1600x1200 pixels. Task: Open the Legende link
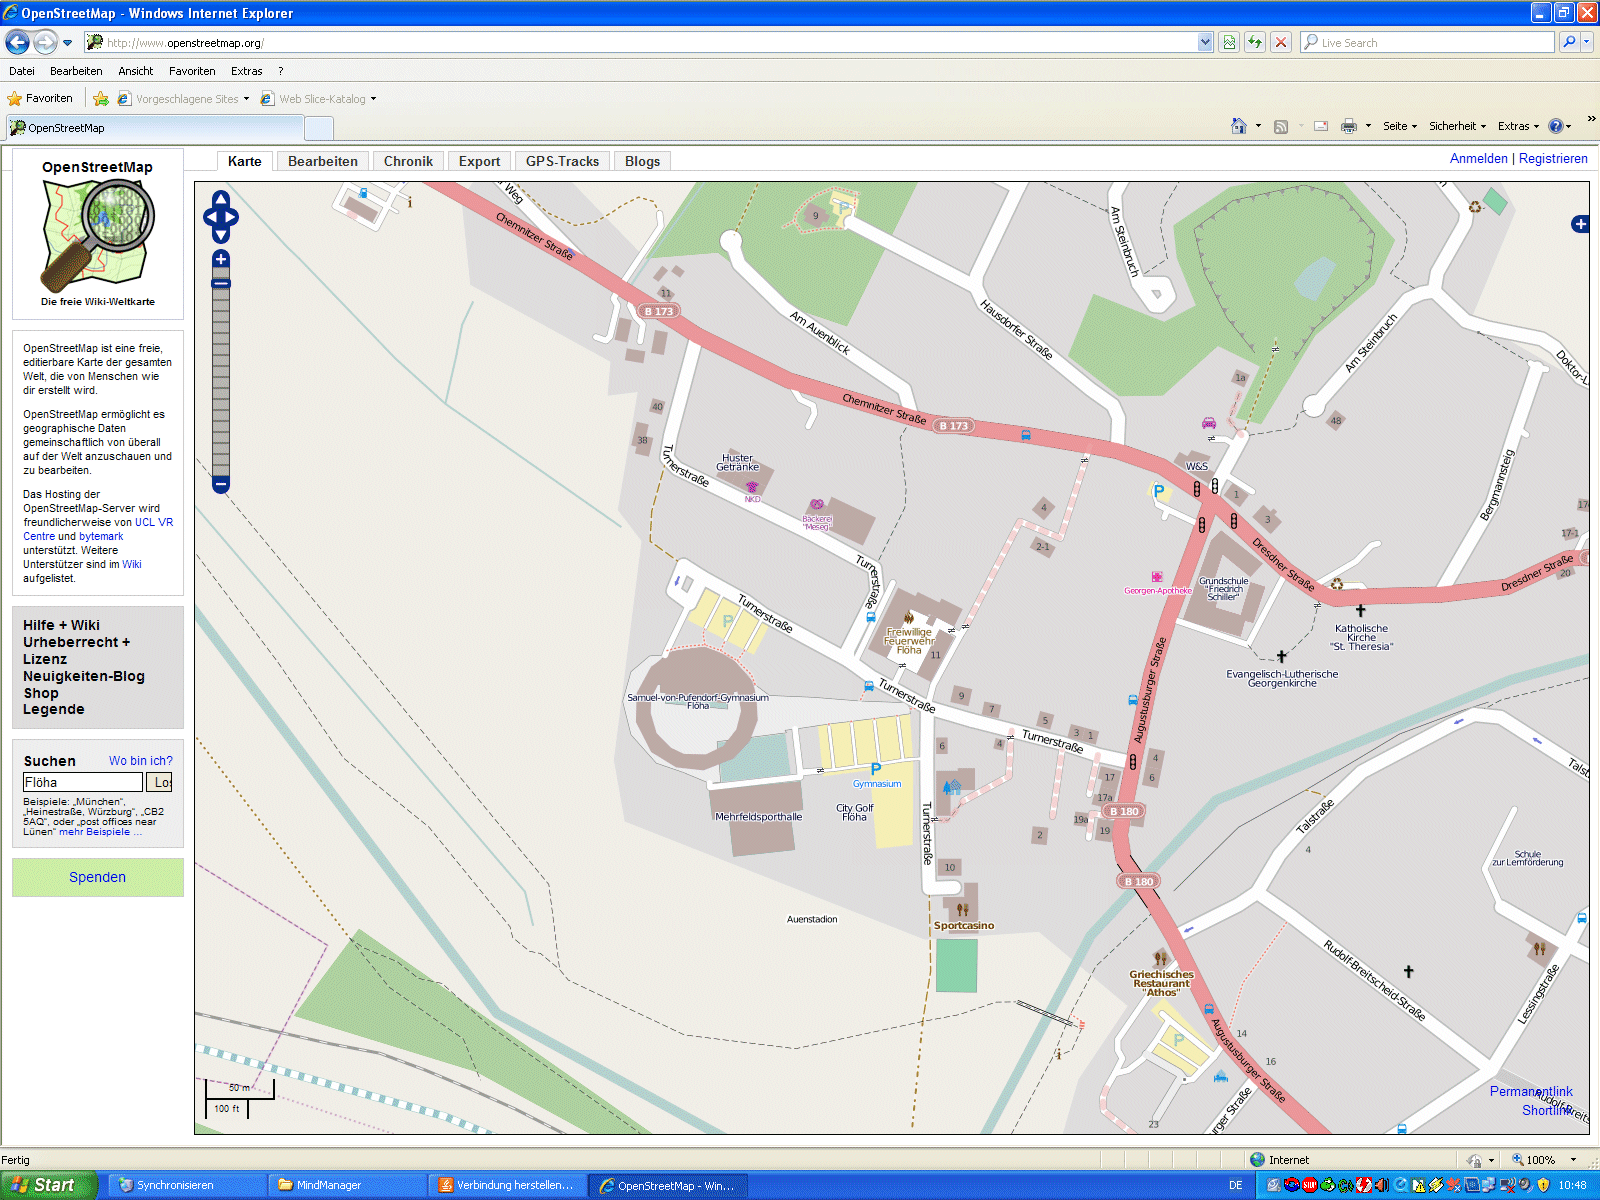[54, 709]
